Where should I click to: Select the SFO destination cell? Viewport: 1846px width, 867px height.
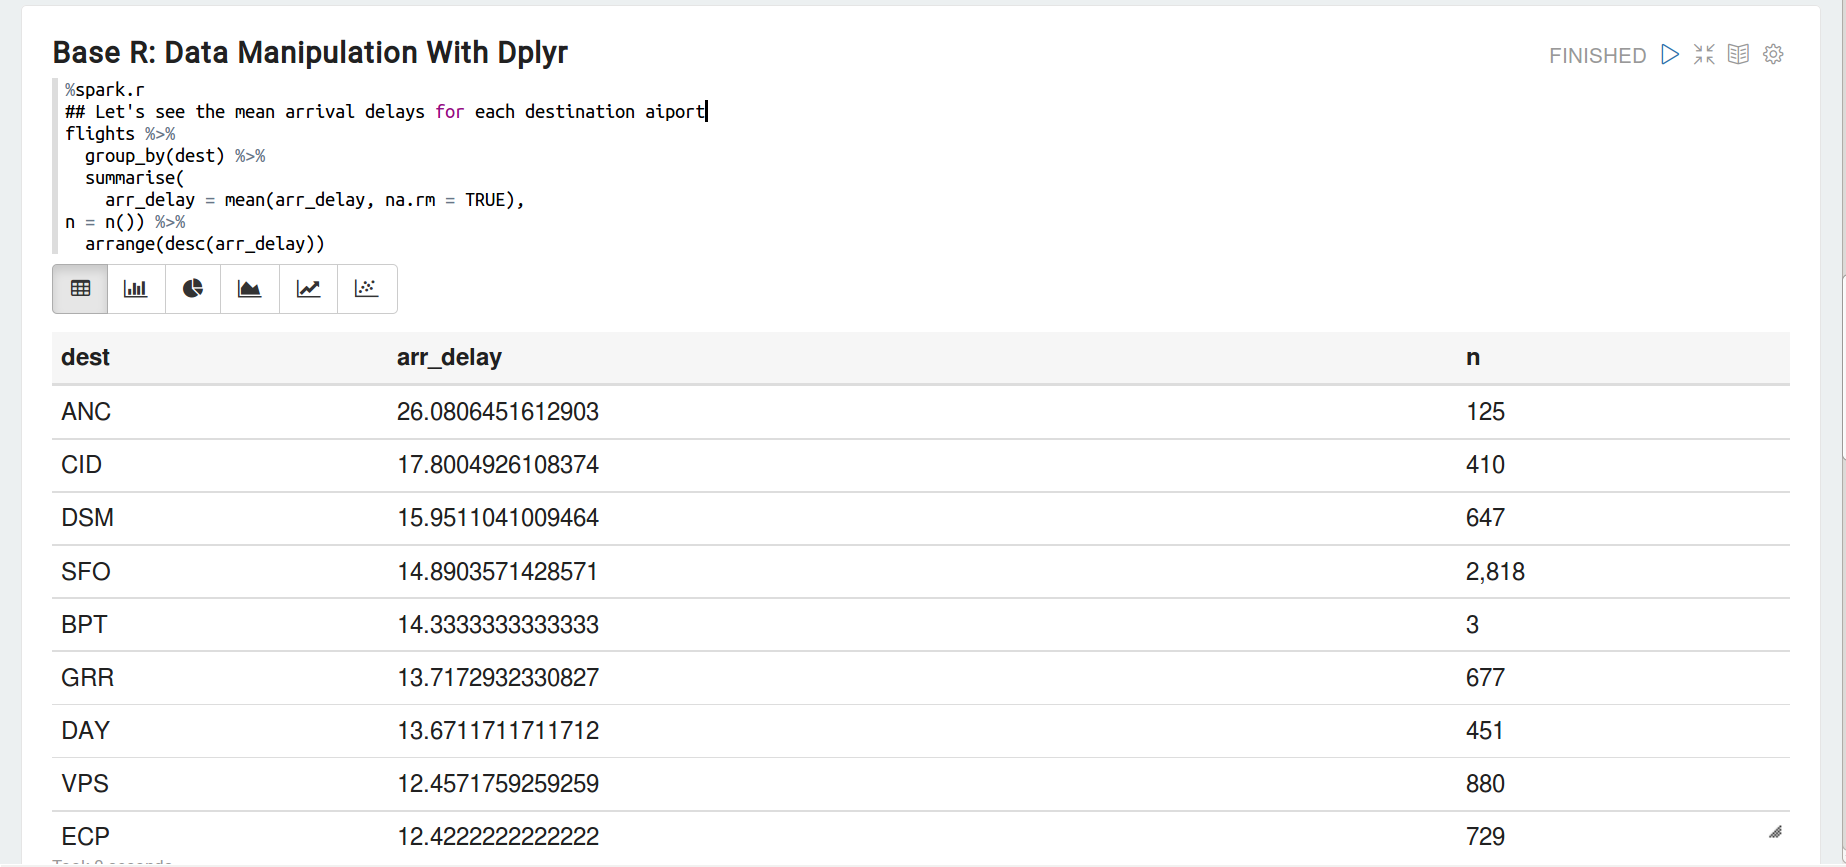tap(85, 571)
